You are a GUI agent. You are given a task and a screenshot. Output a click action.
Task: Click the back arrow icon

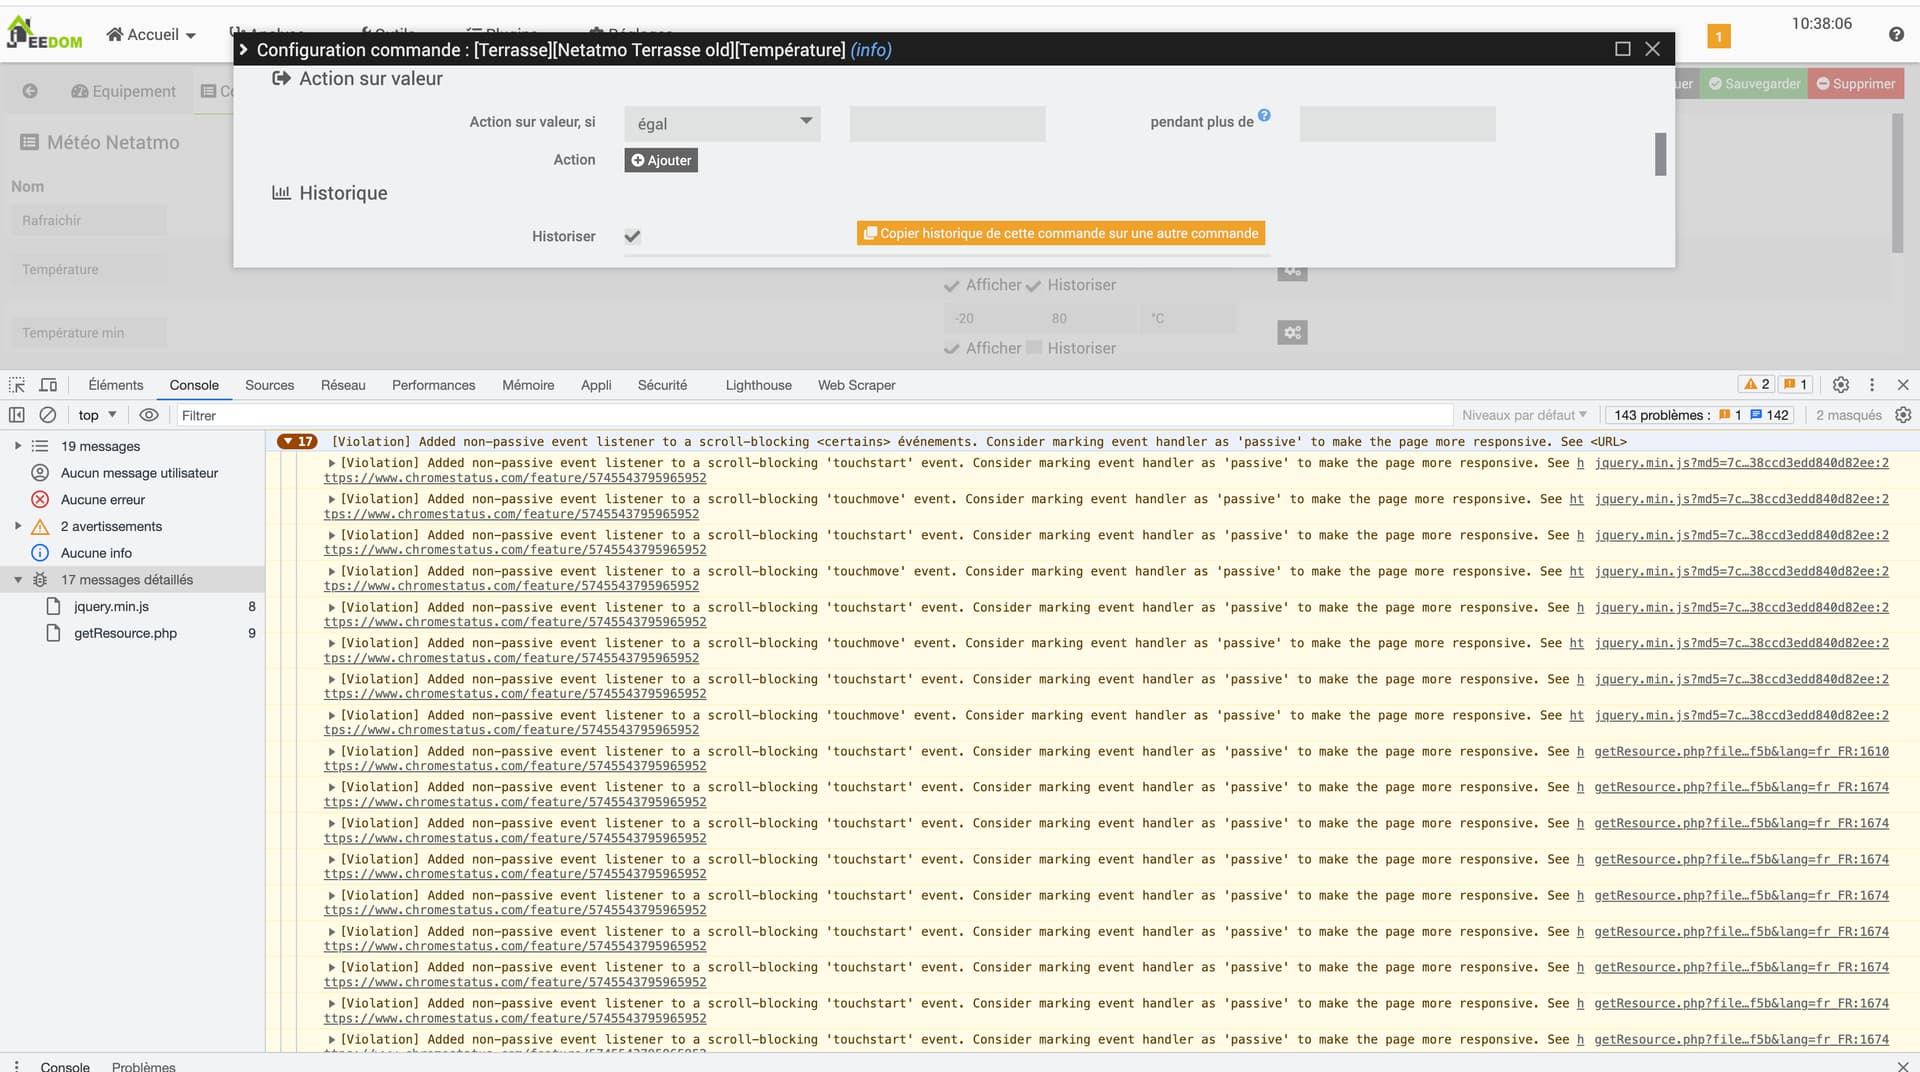[30, 91]
